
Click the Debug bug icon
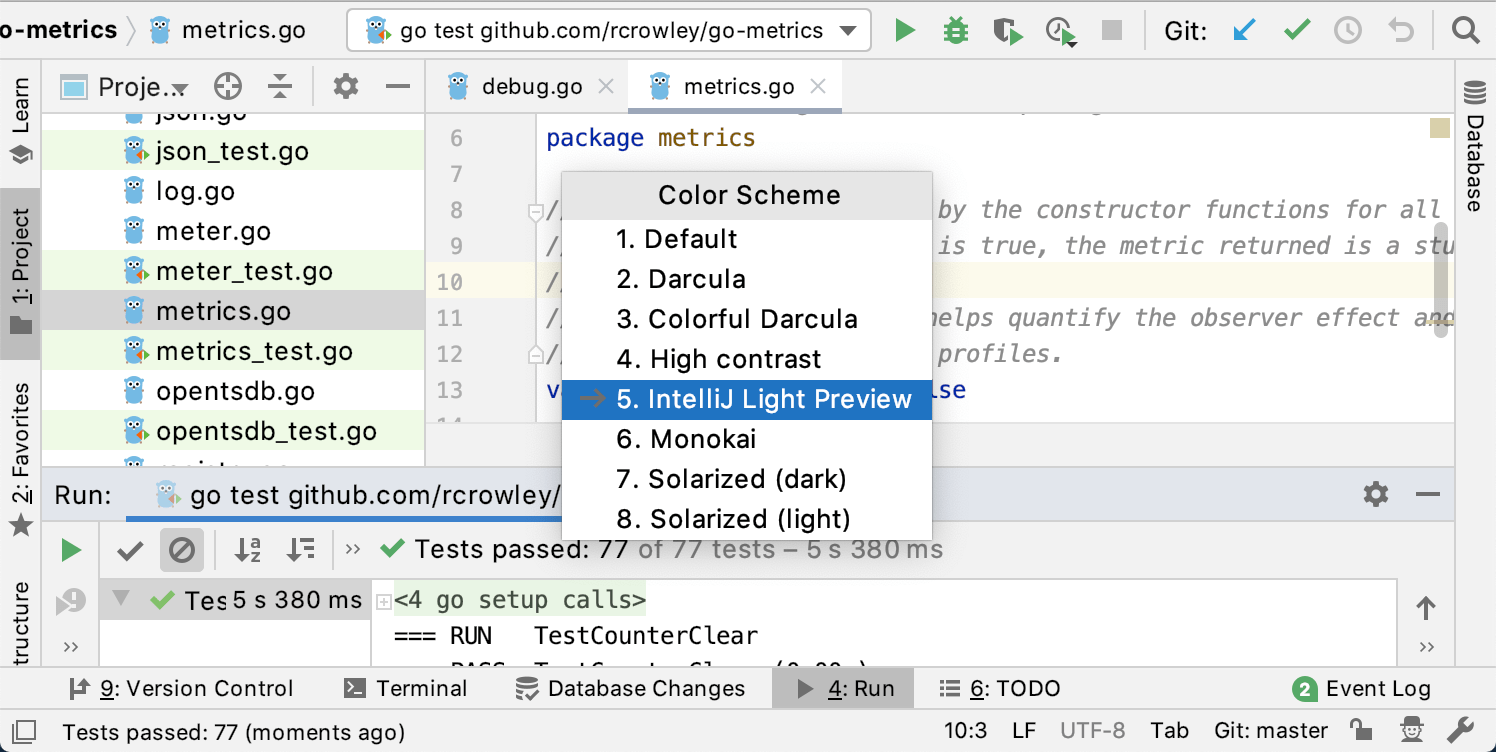point(956,31)
